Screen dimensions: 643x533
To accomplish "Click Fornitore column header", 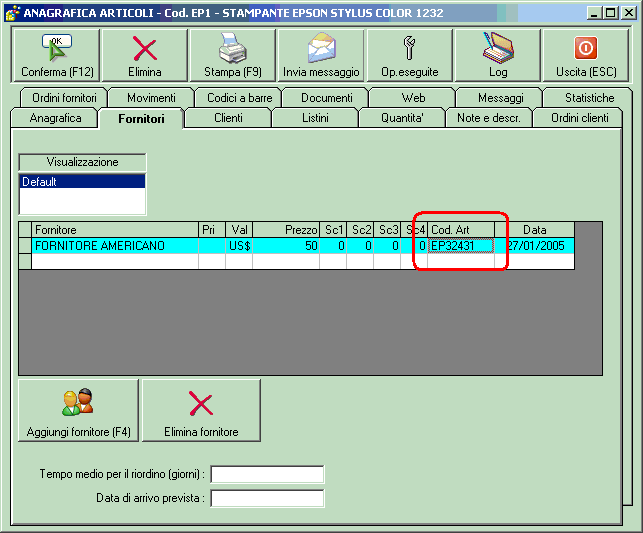I will tap(115, 230).
